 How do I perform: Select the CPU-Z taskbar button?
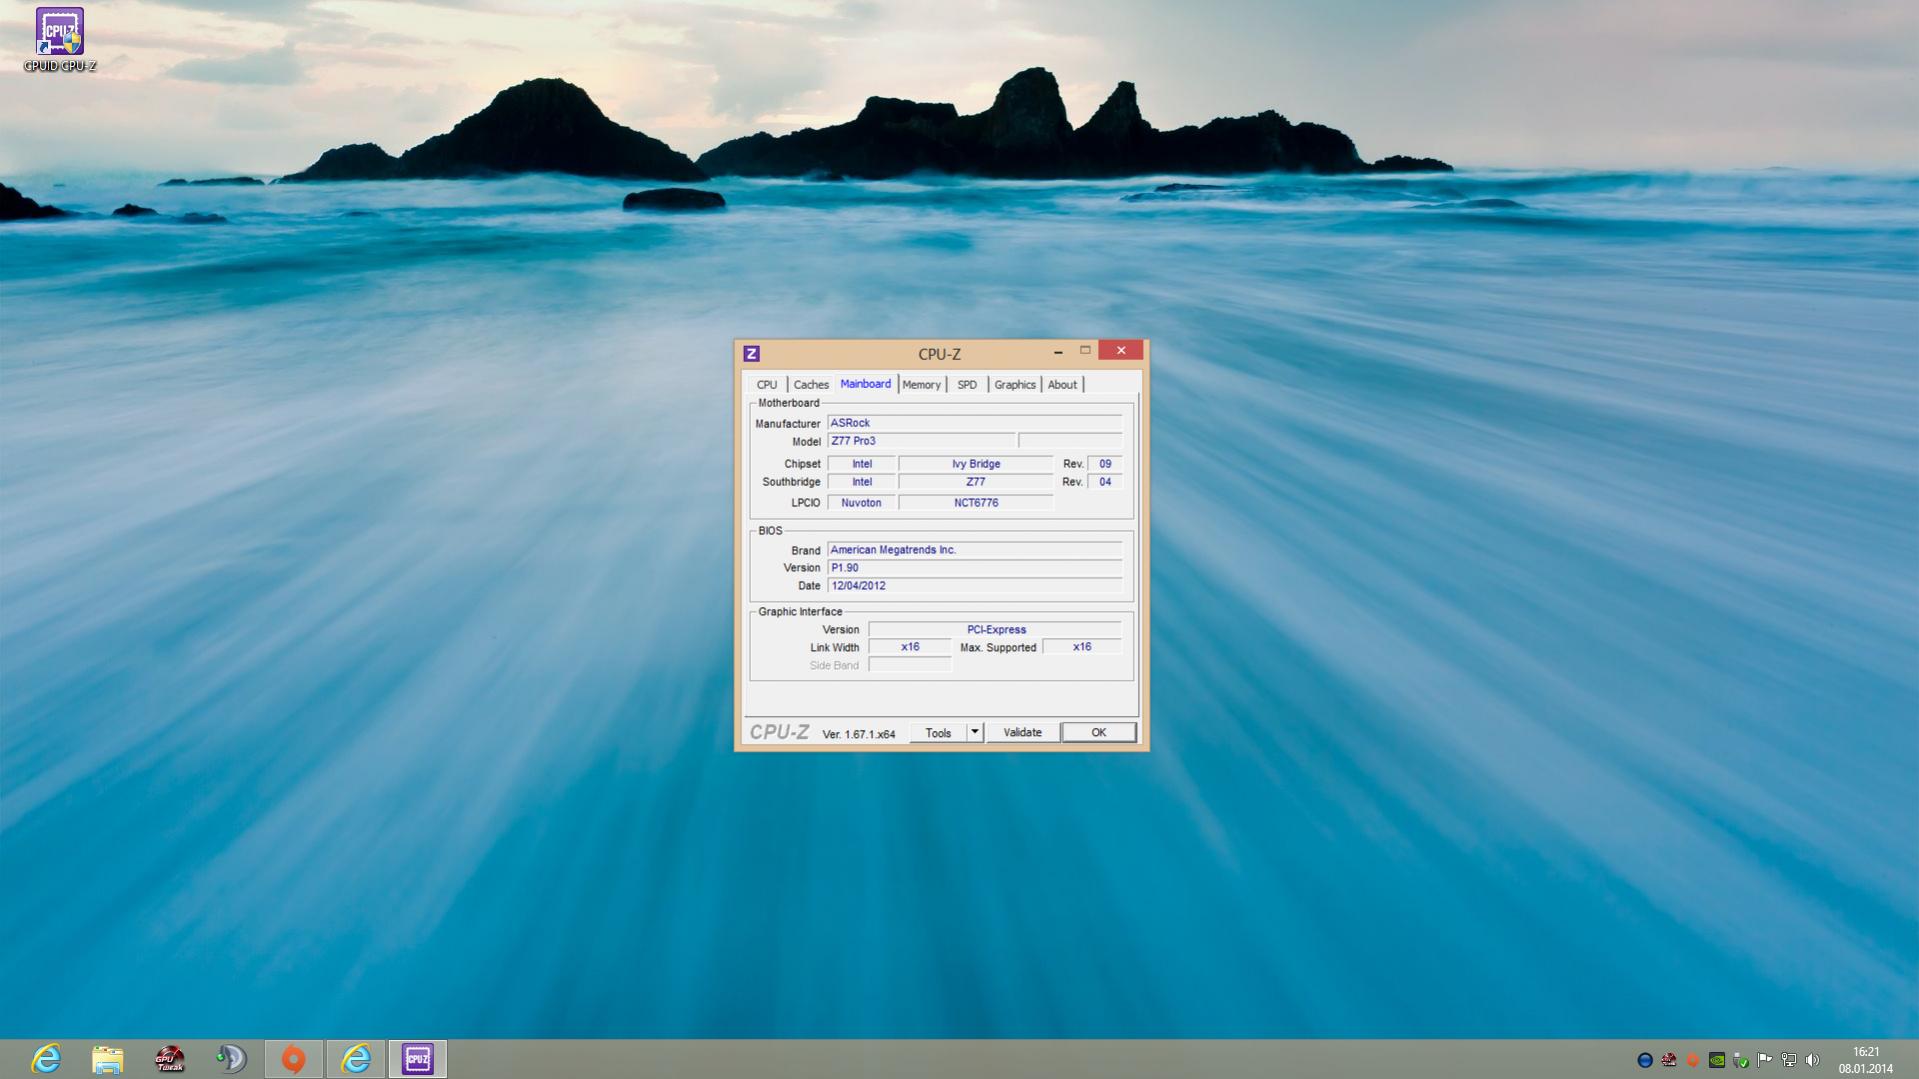coord(417,1059)
